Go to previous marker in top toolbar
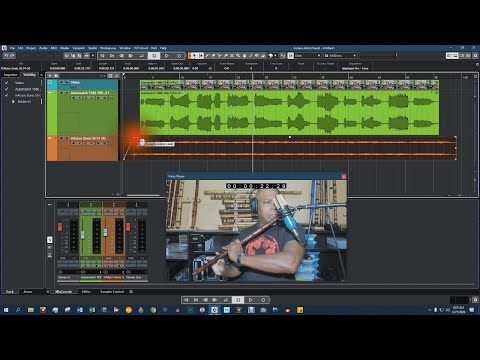This screenshot has width=480, height=360. pyautogui.click(x=102, y=56)
